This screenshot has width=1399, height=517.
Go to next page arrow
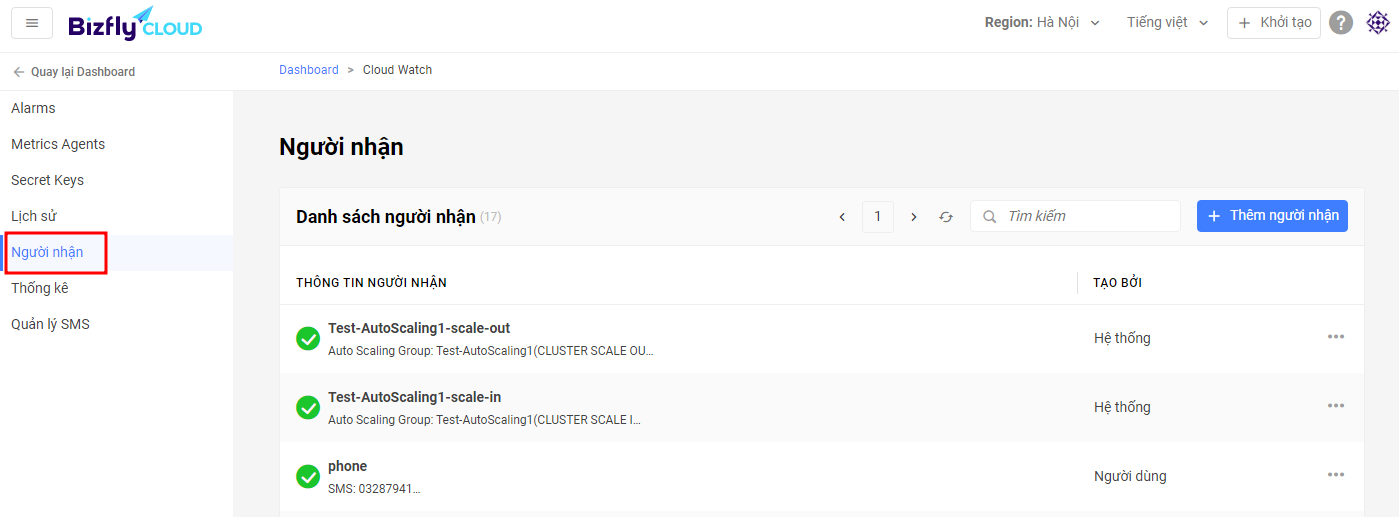[x=913, y=217]
